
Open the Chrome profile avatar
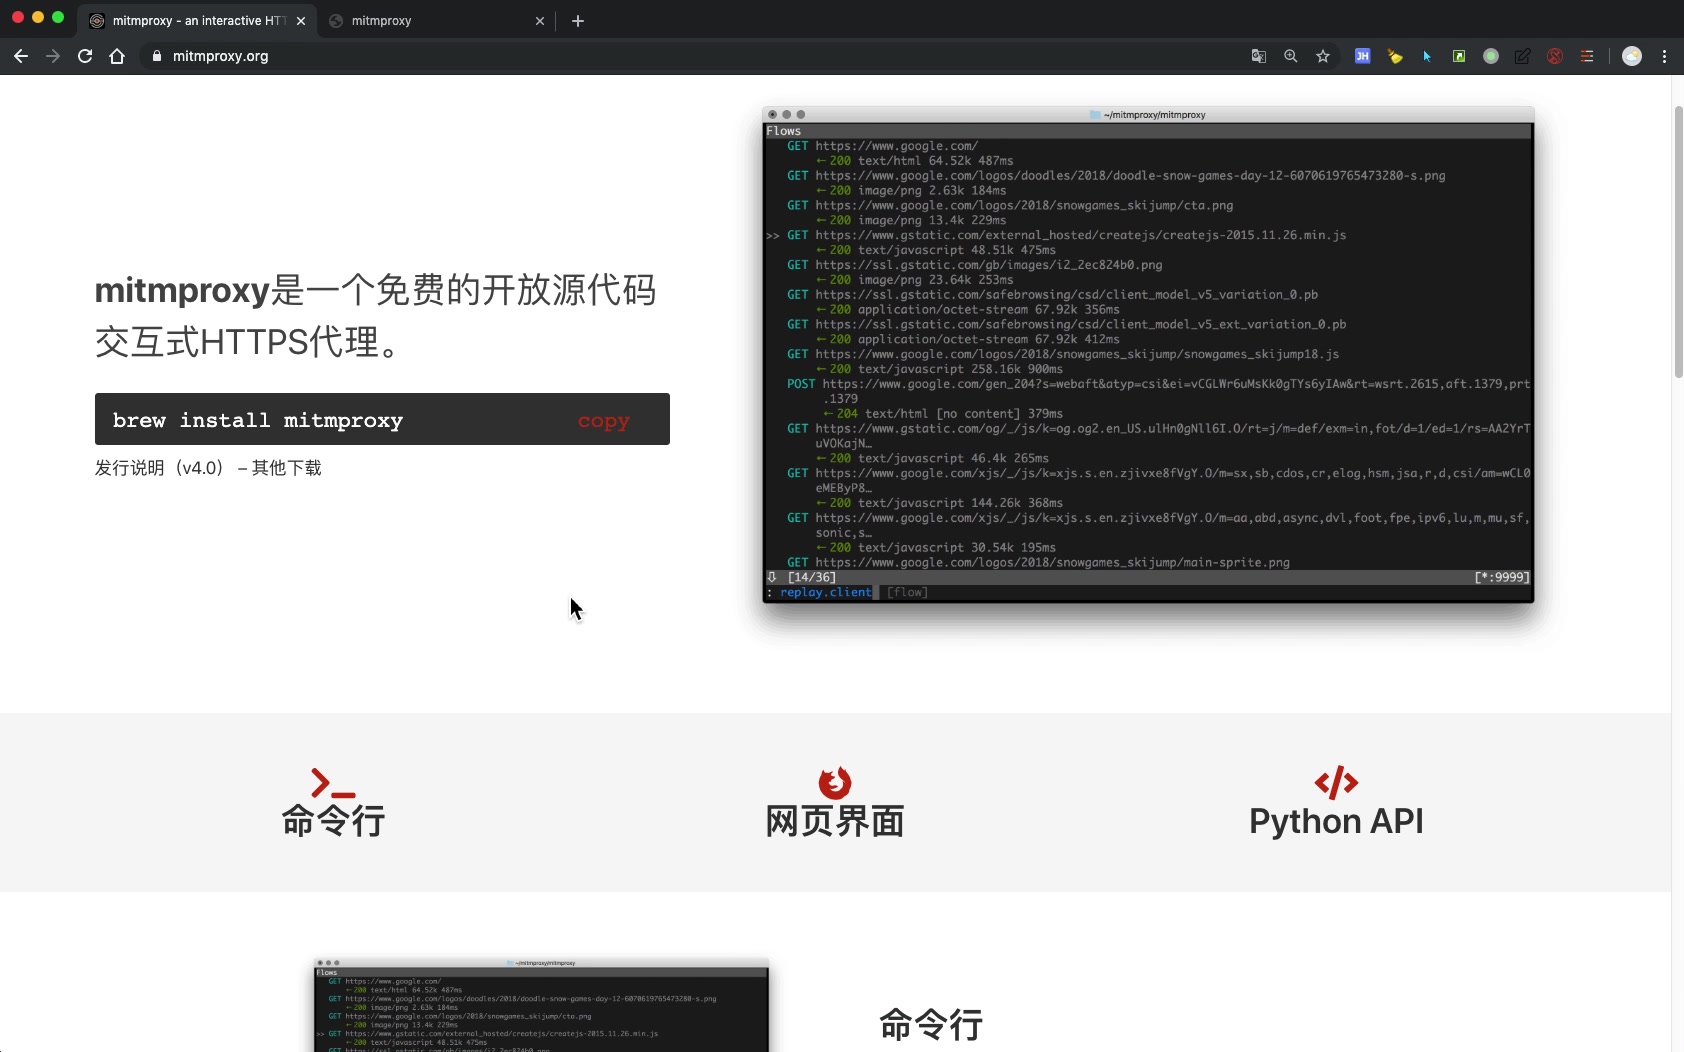[1632, 56]
